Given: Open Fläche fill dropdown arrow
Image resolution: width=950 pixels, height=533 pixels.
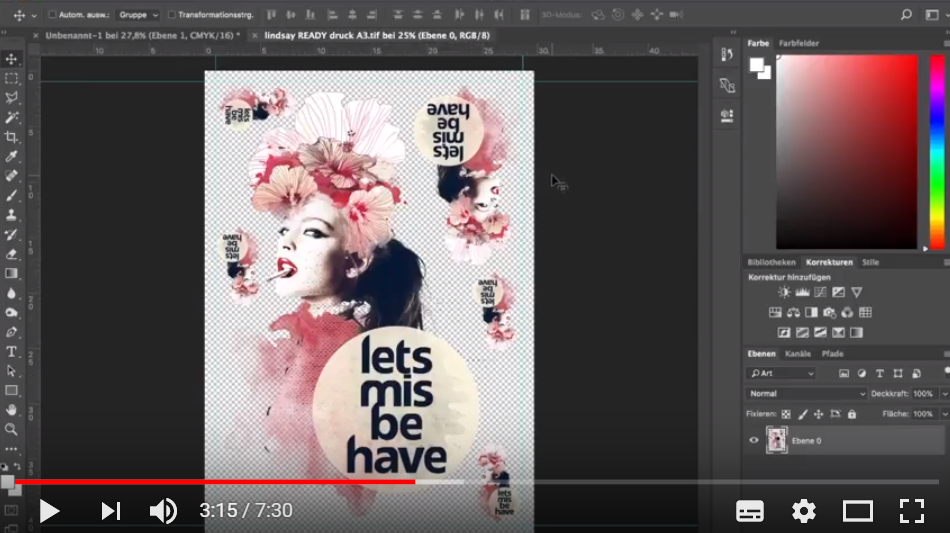Looking at the screenshot, I should coord(944,414).
